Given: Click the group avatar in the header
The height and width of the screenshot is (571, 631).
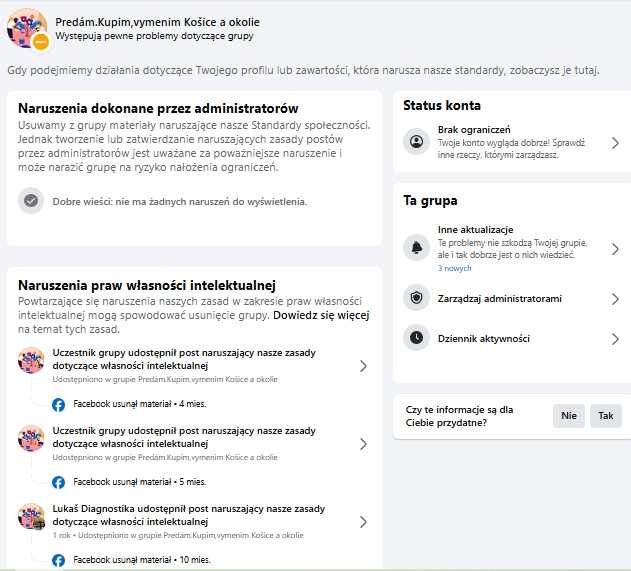Looking at the screenshot, I should (x=27, y=28).
